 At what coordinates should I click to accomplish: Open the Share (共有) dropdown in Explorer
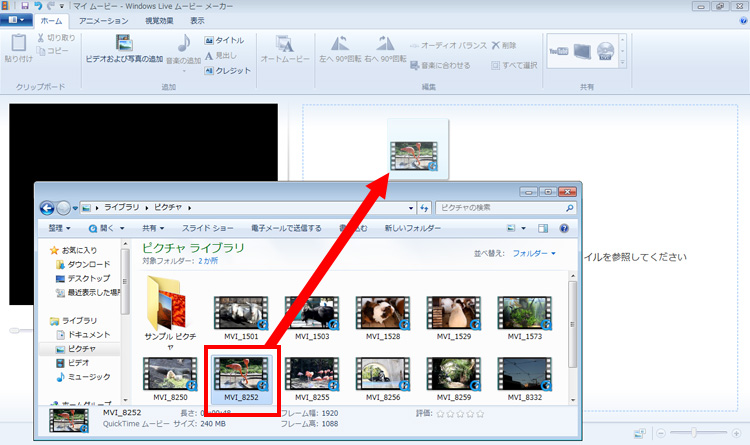tap(153, 228)
